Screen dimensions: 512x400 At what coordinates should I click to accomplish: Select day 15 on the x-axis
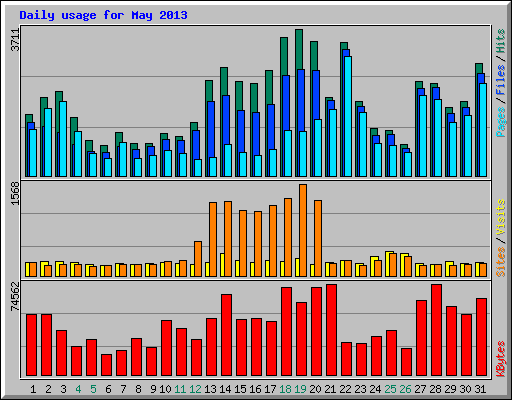(x=240, y=389)
